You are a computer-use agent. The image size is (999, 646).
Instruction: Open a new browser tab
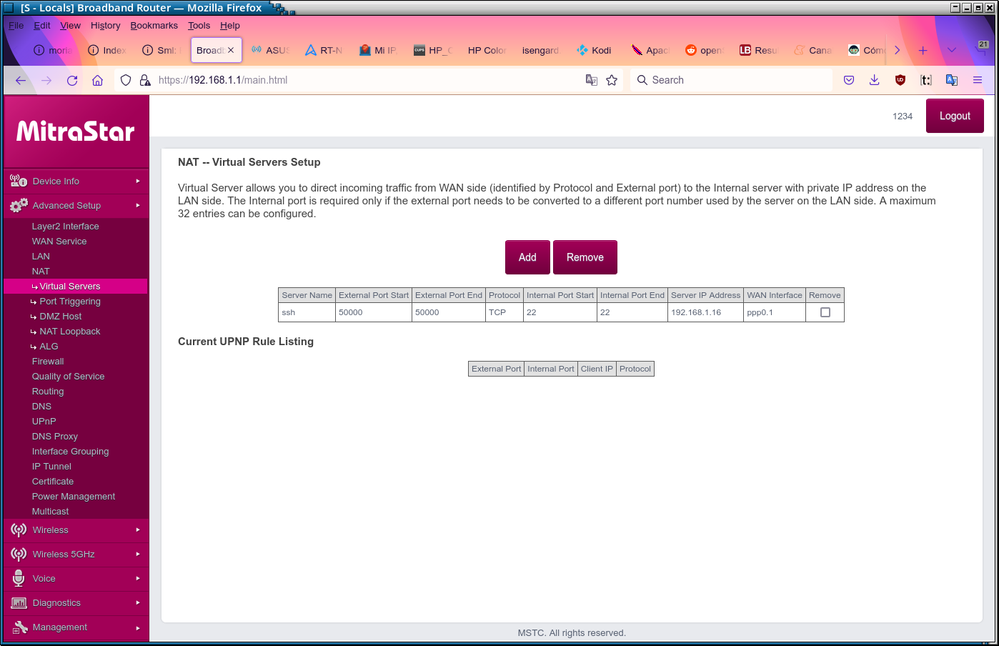(x=922, y=50)
